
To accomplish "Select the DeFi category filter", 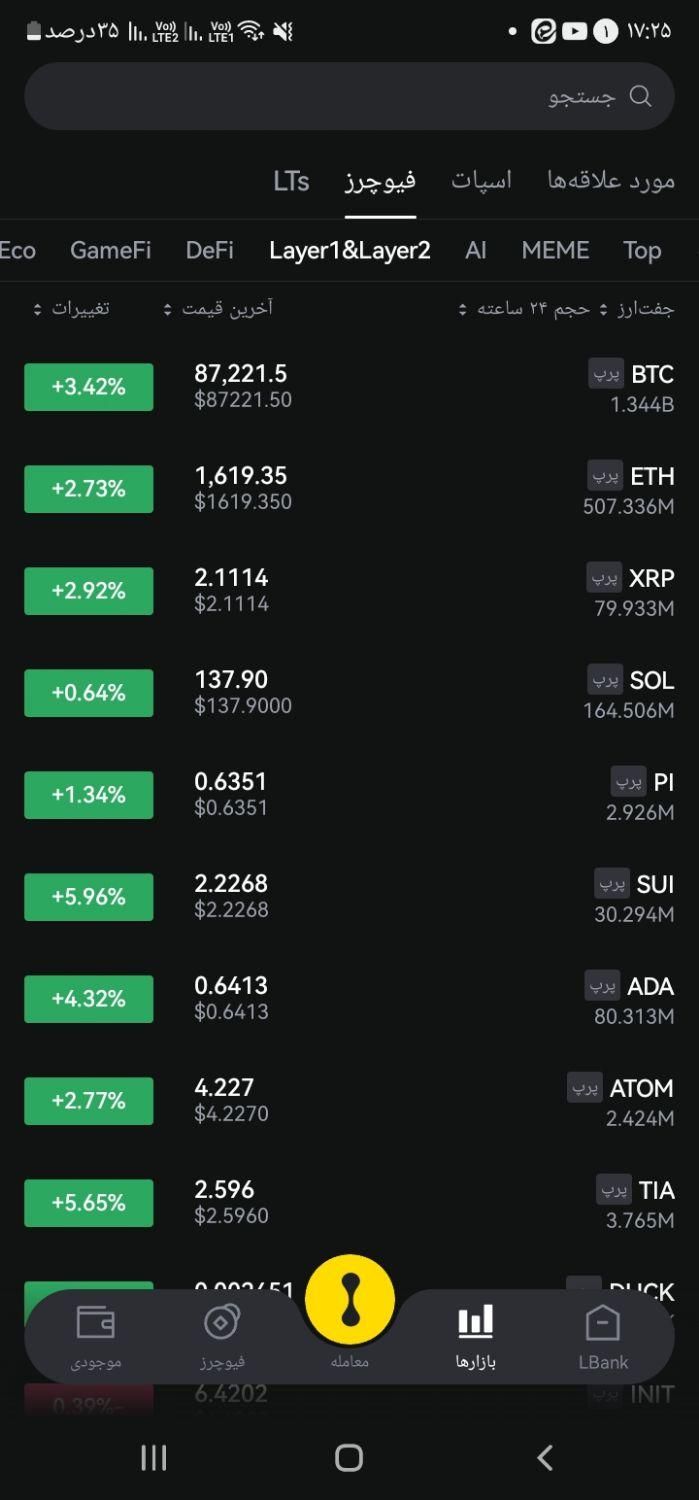I will tap(210, 251).
